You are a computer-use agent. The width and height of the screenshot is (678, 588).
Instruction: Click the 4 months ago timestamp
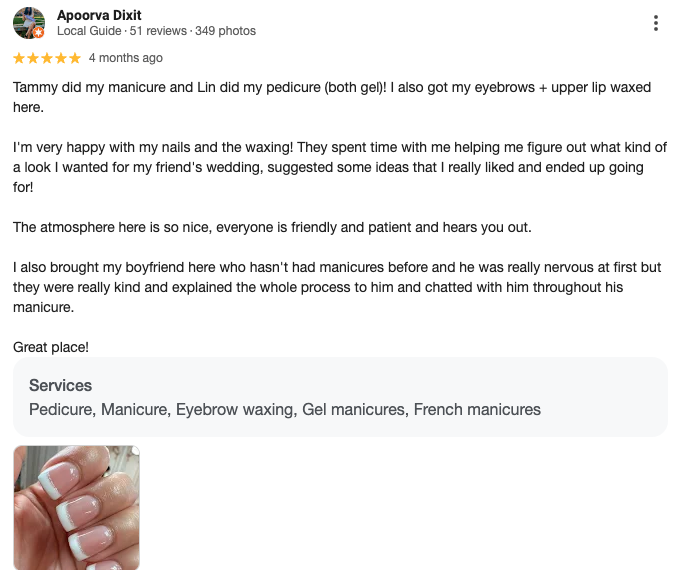[126, 58]
